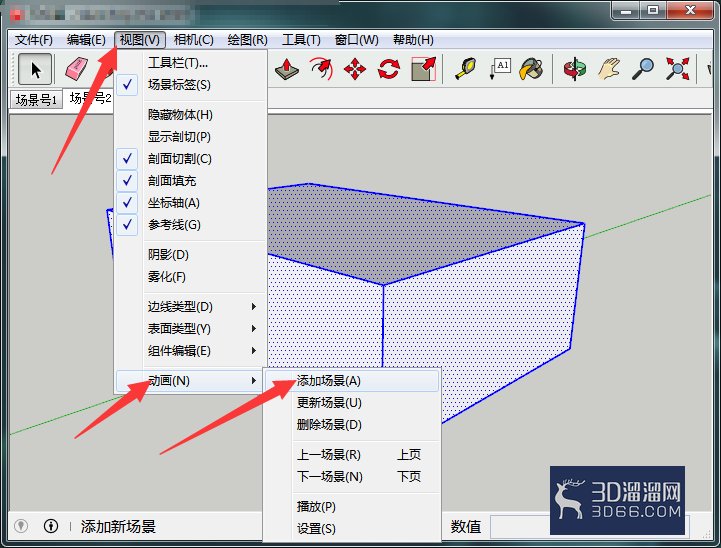
Task: Close the open 视图(V) menu
Action: point(140,40)
